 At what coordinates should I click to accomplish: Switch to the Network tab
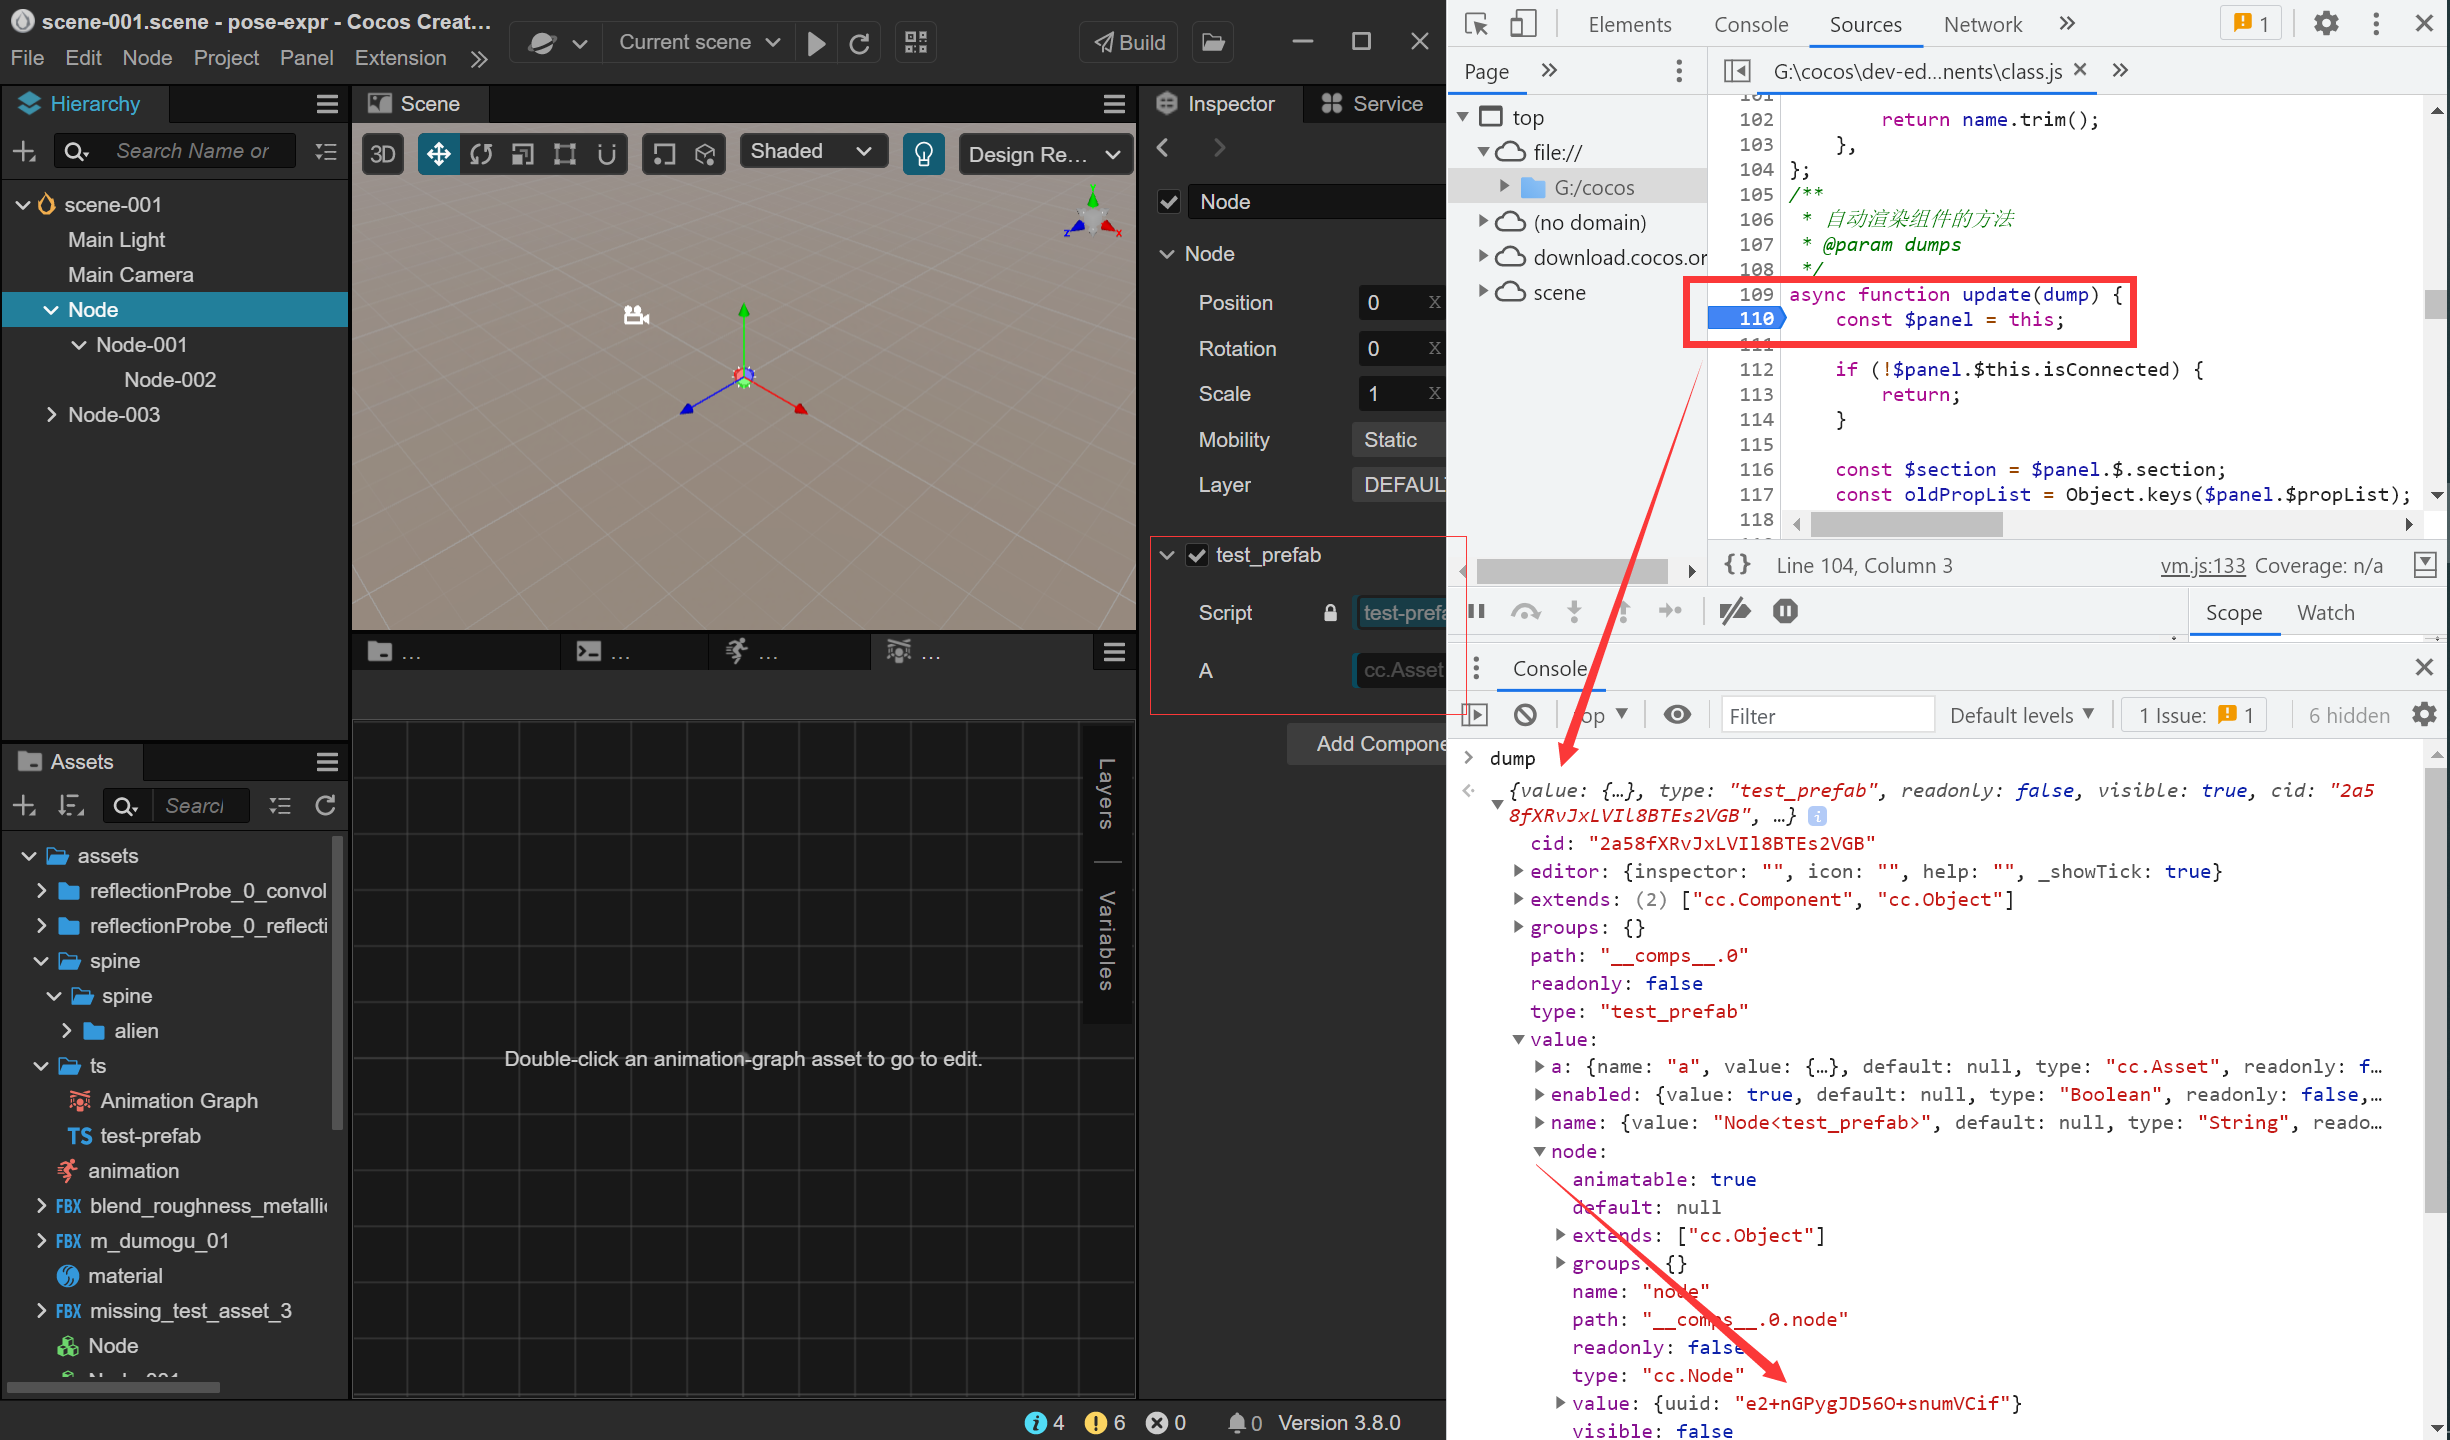(x=1982, y=24)
